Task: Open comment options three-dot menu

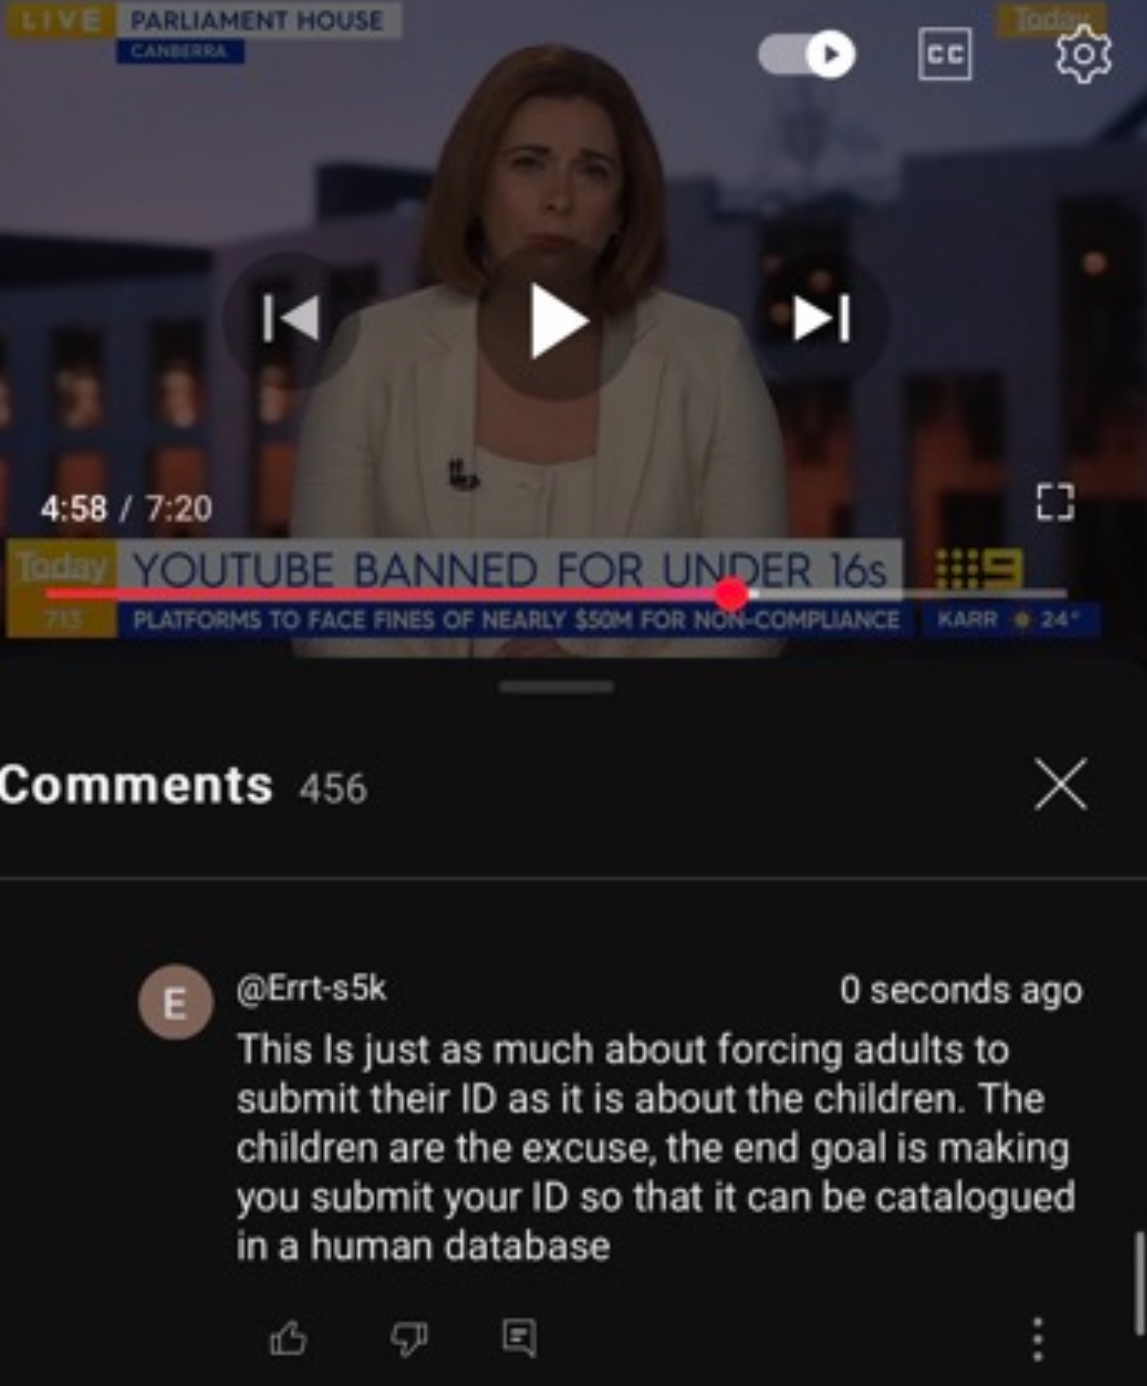Action: coord(1037,1339)
